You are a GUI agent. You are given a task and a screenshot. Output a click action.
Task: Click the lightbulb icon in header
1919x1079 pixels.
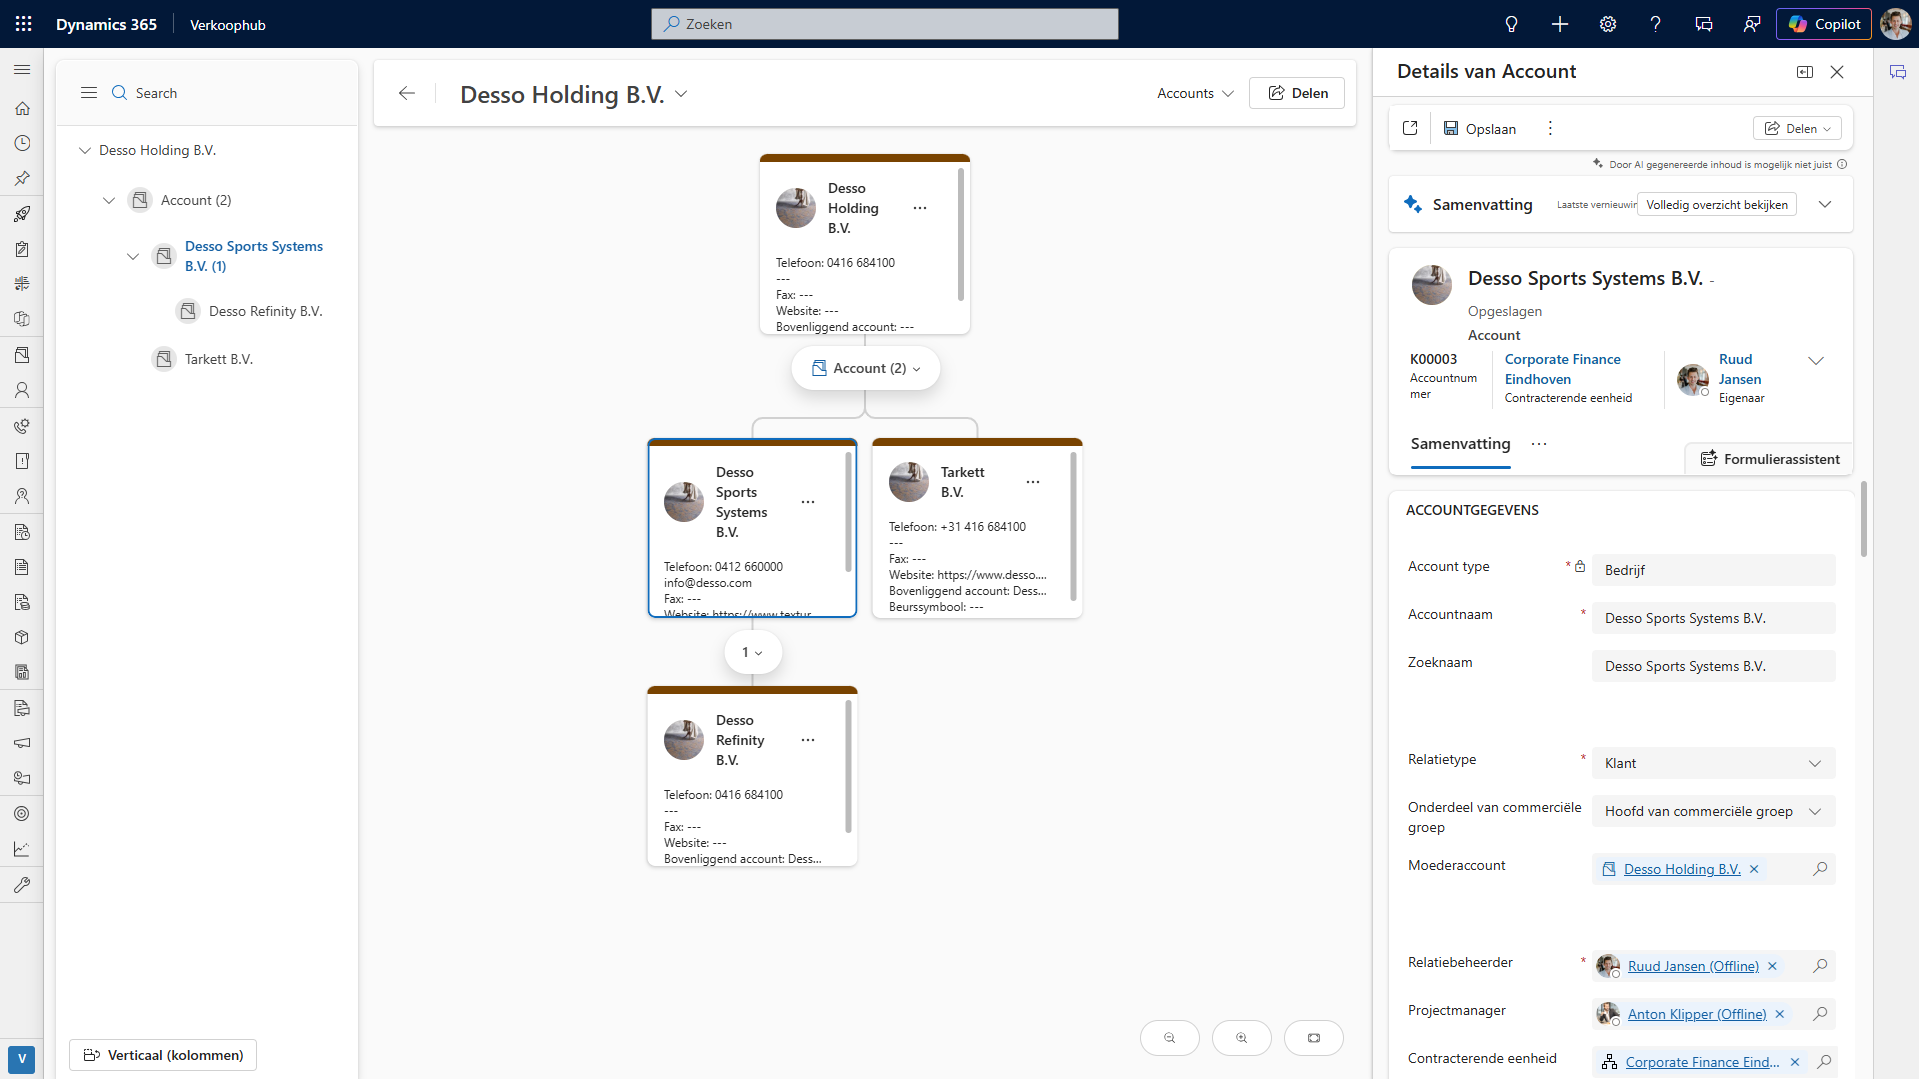[x=1511, y=24]
